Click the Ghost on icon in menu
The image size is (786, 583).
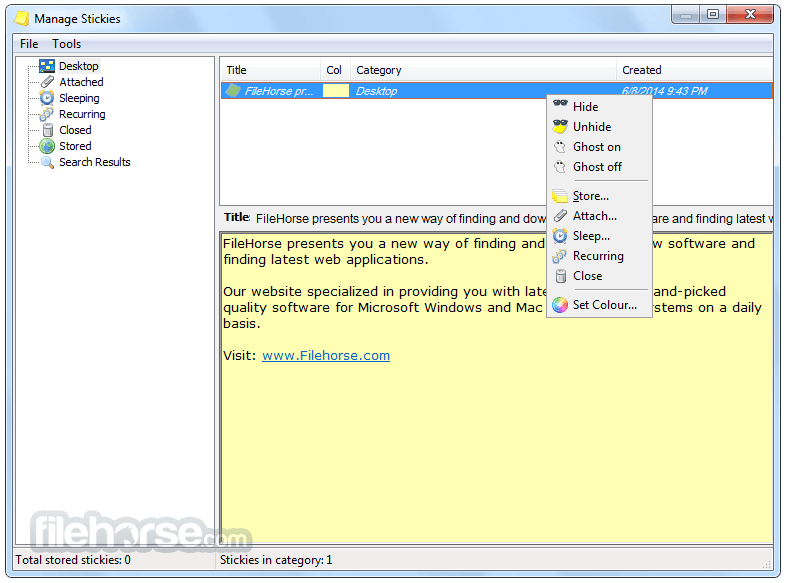click(560, 147)
